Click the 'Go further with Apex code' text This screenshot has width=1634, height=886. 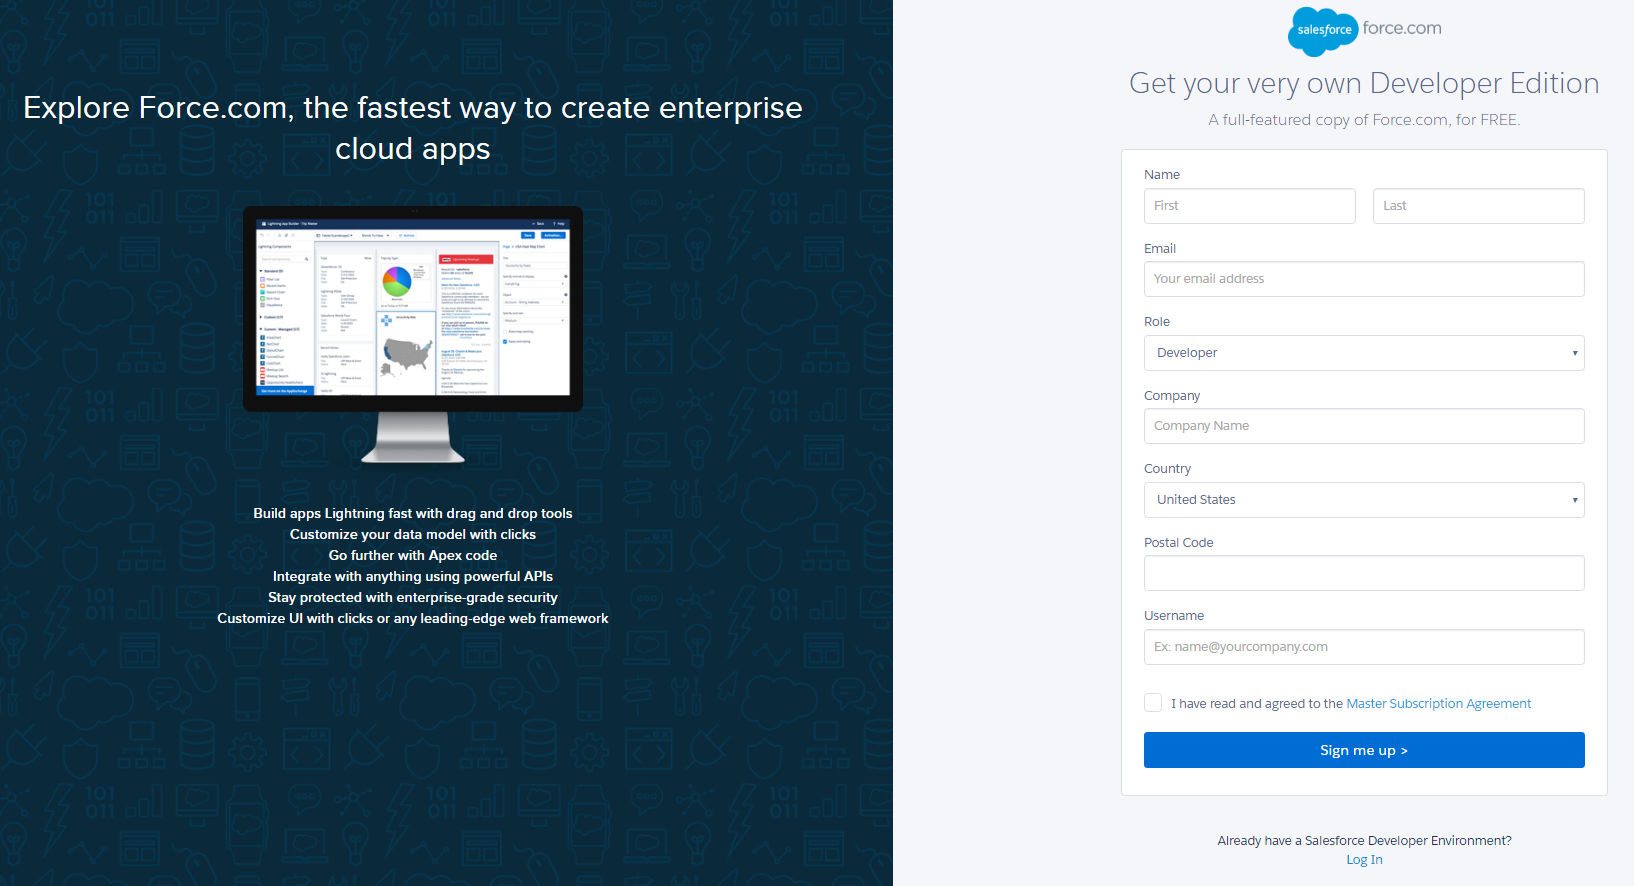coord(413,556)
